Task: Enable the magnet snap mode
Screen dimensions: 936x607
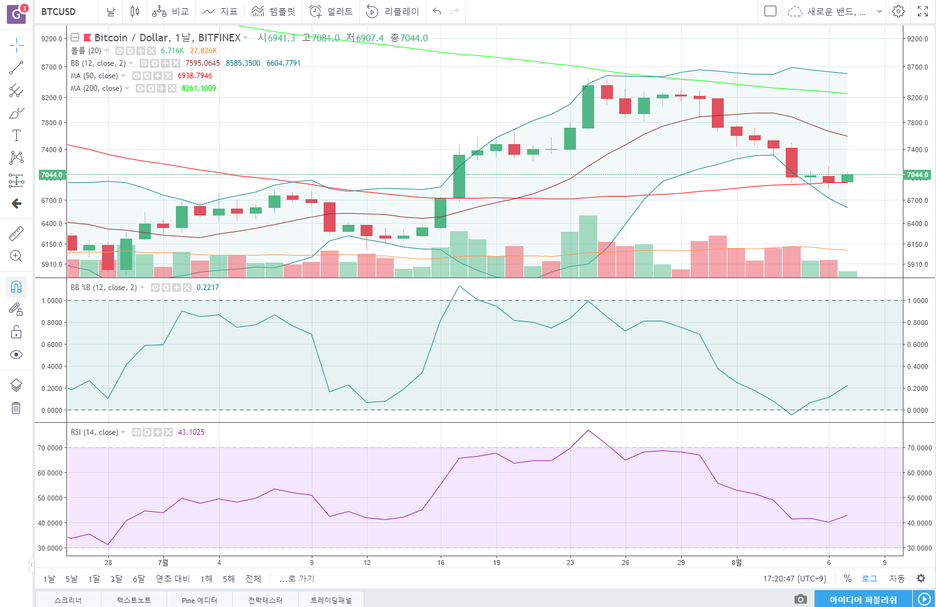Action: (x=16, y=287)
